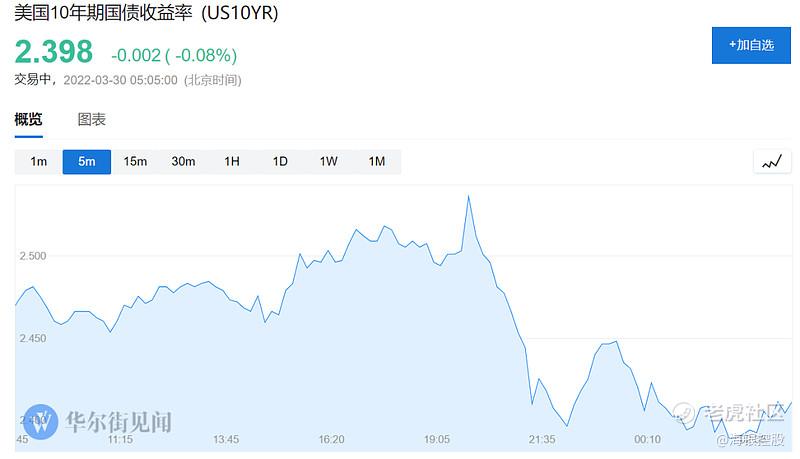
Task: Click the 21:35 time axis label
Action: (x=542, y=439)
